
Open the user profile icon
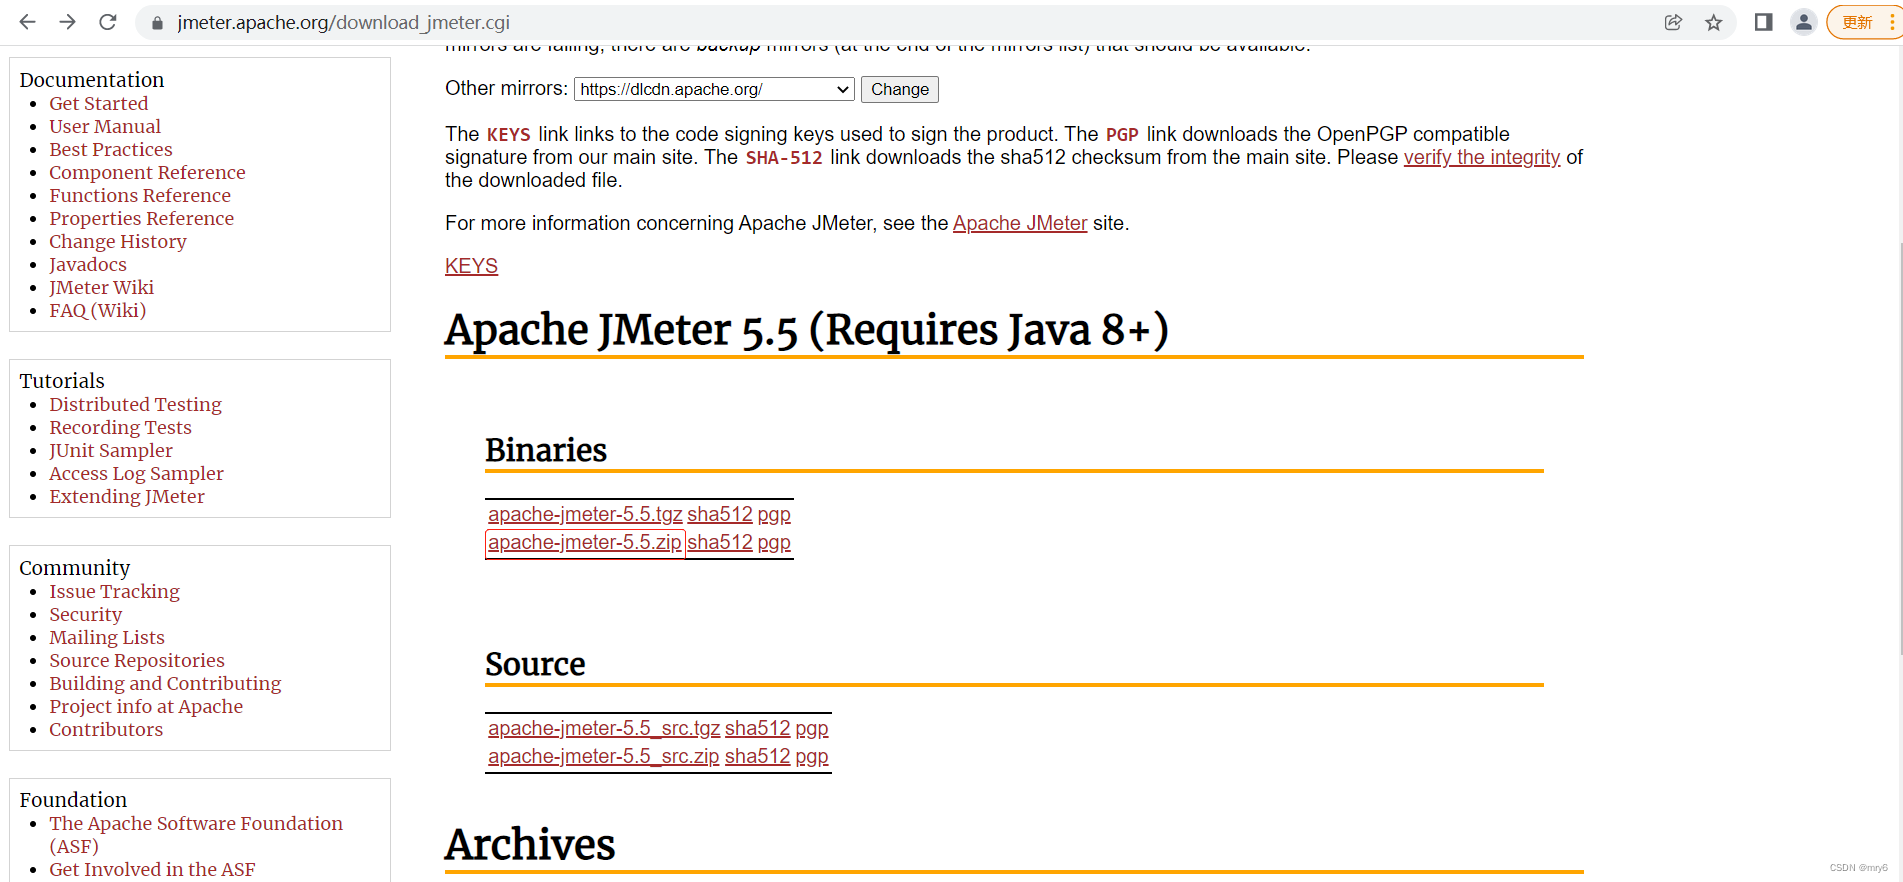coord(1803,22)
